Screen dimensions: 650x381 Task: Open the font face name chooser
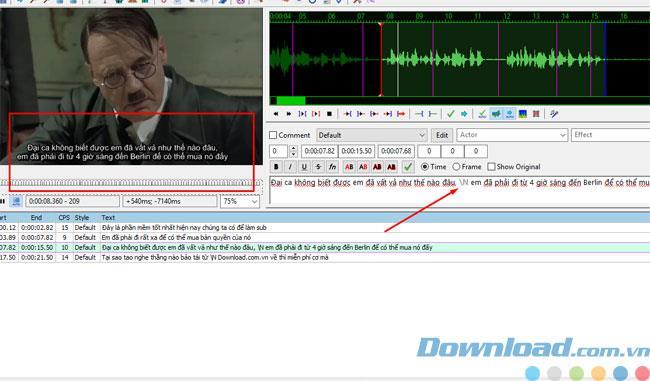[x=332, y=167]
